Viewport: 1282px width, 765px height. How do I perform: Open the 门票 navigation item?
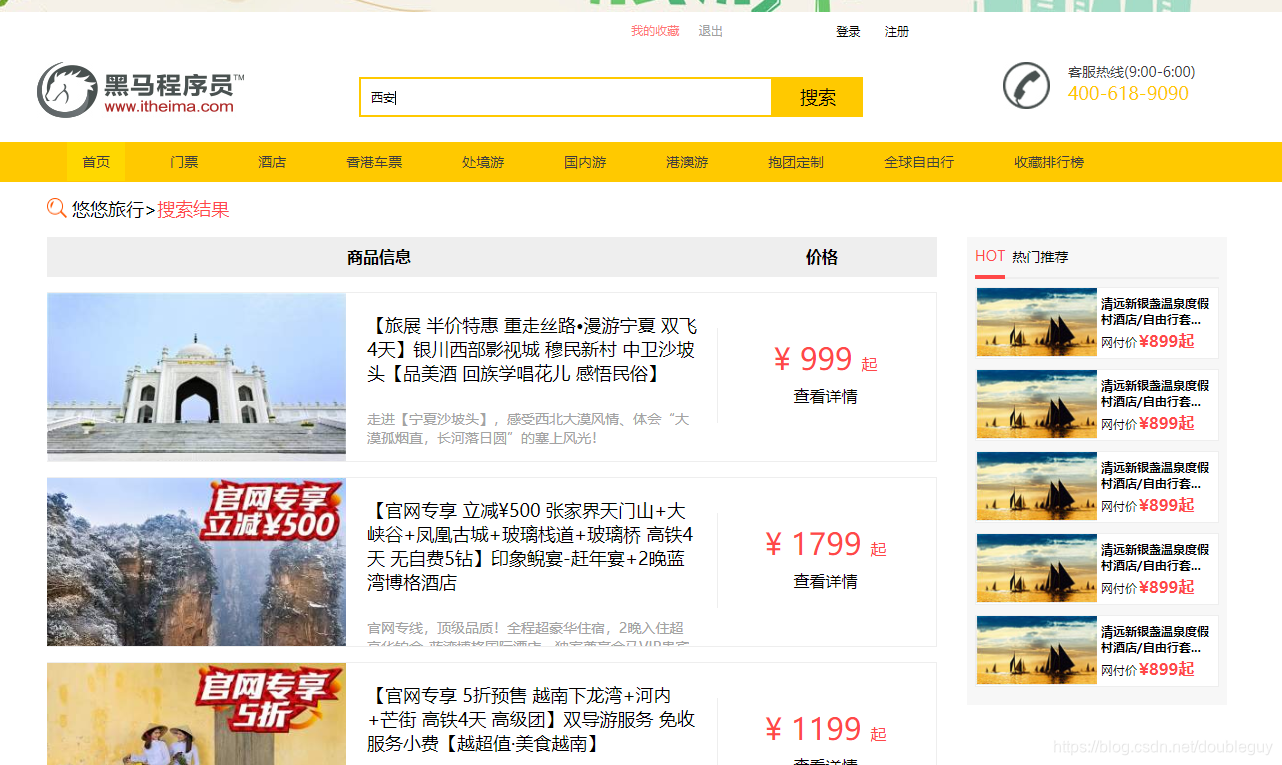(184, 162)
